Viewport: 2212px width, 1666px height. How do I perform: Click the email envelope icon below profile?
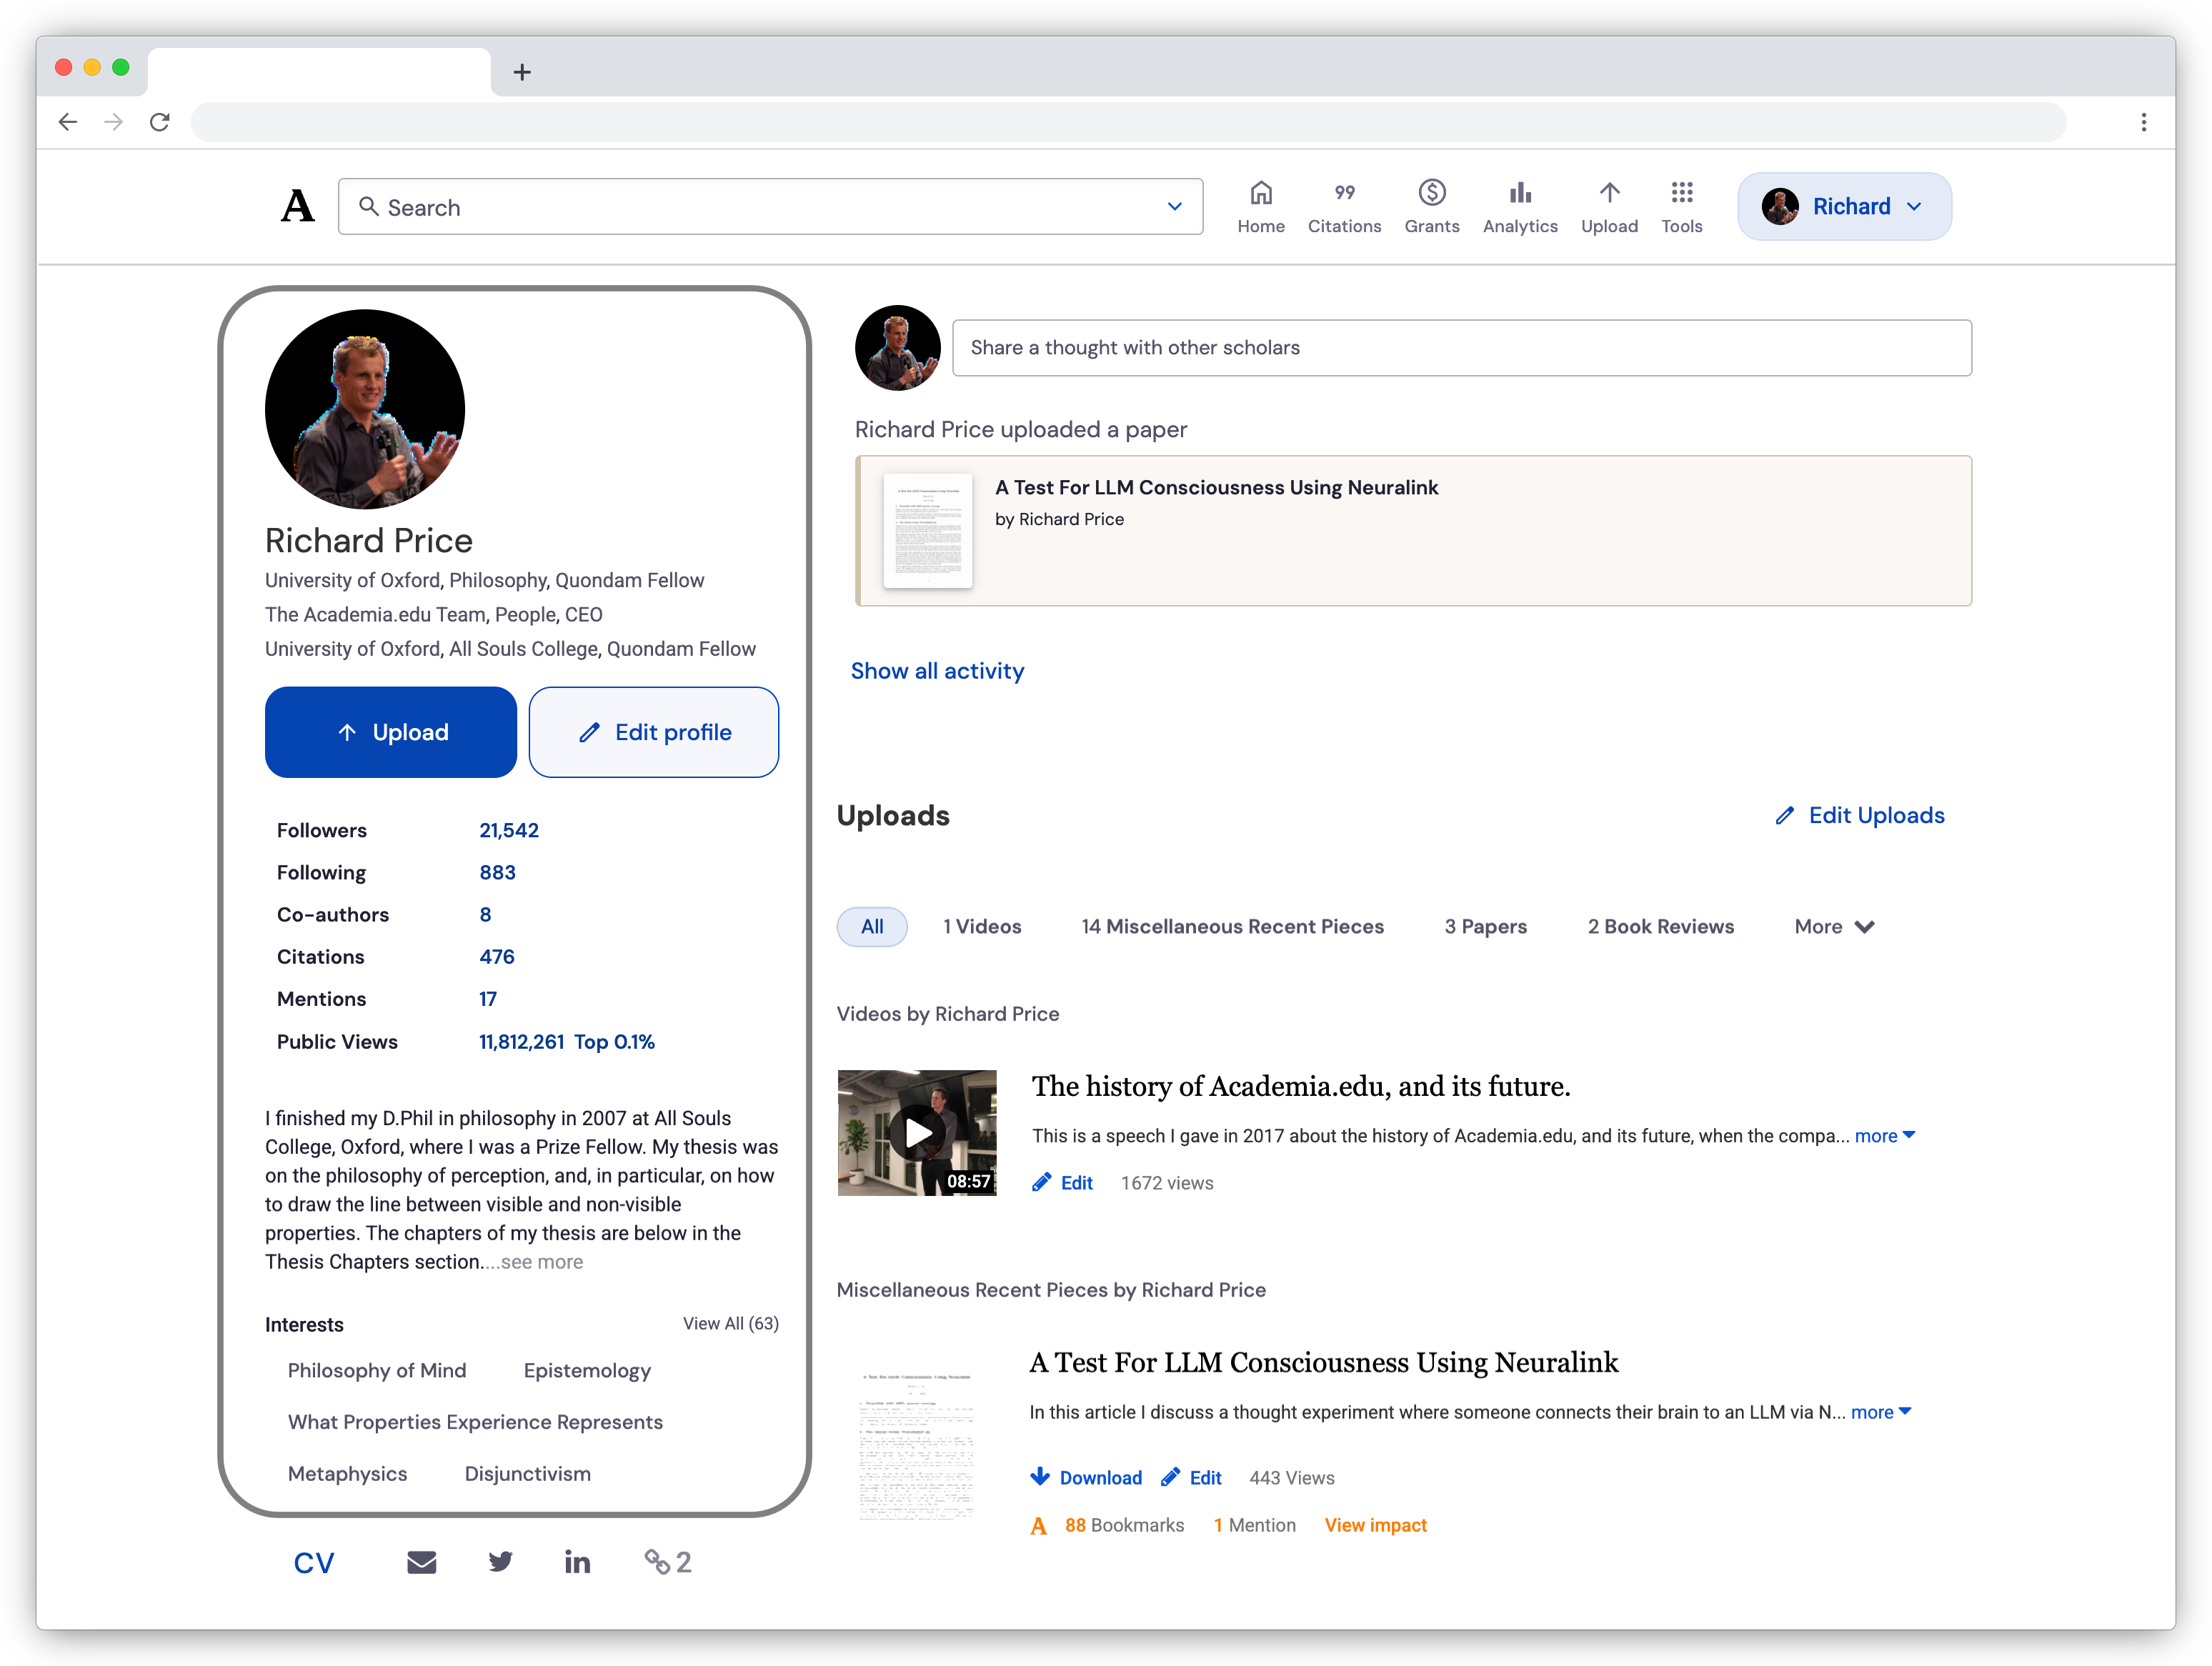pos(421,1562)
